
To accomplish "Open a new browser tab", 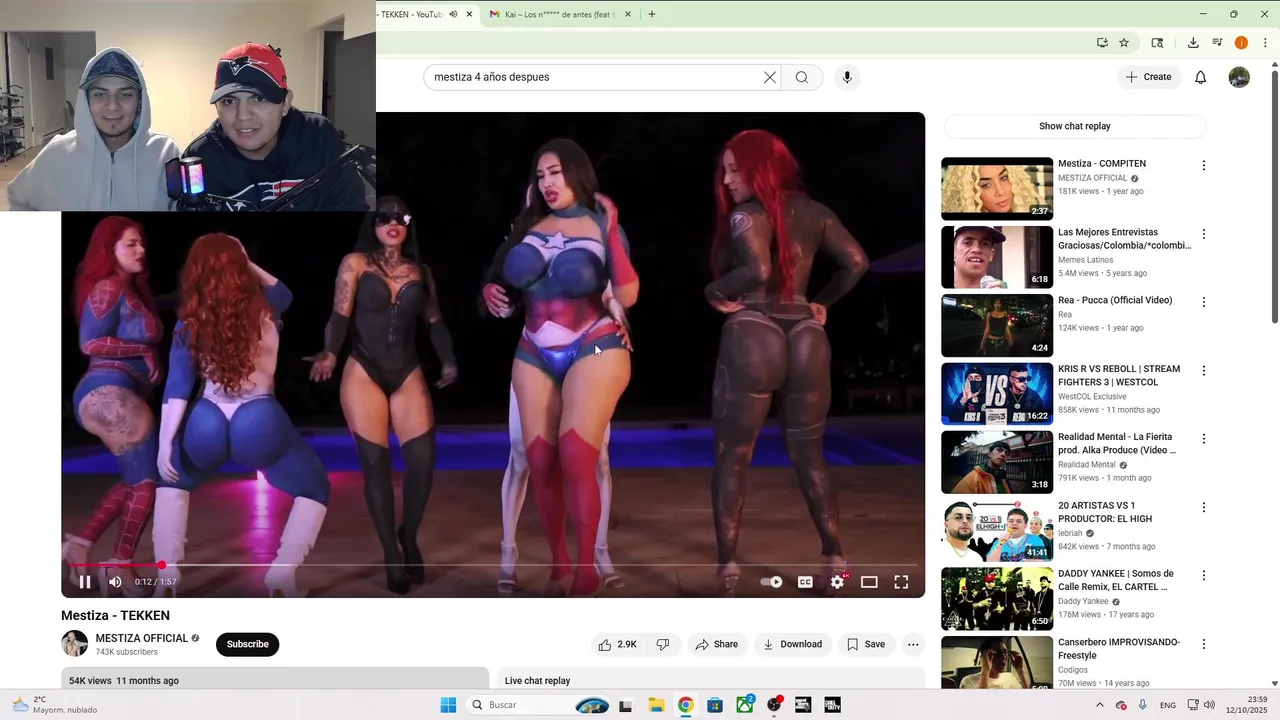I will tap(652, 14).
